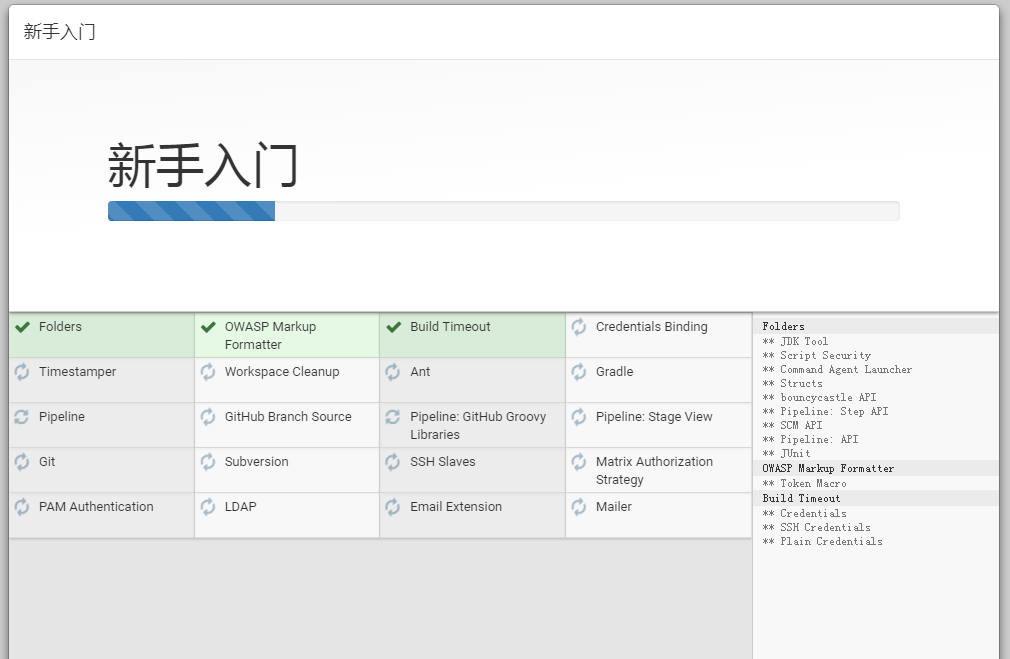Click the SSH Credentials log entry
1010x659 pixels.
pos(816,528)
